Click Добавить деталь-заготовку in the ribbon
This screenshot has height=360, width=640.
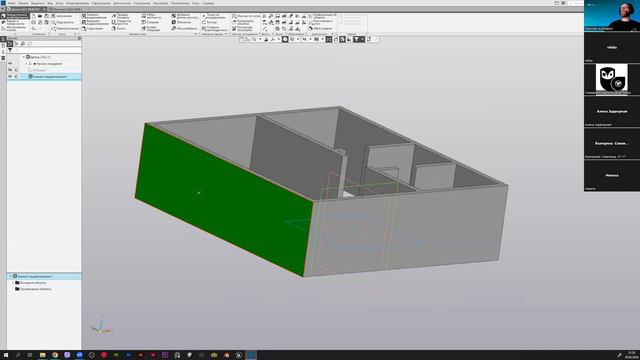tap(185, 16)
